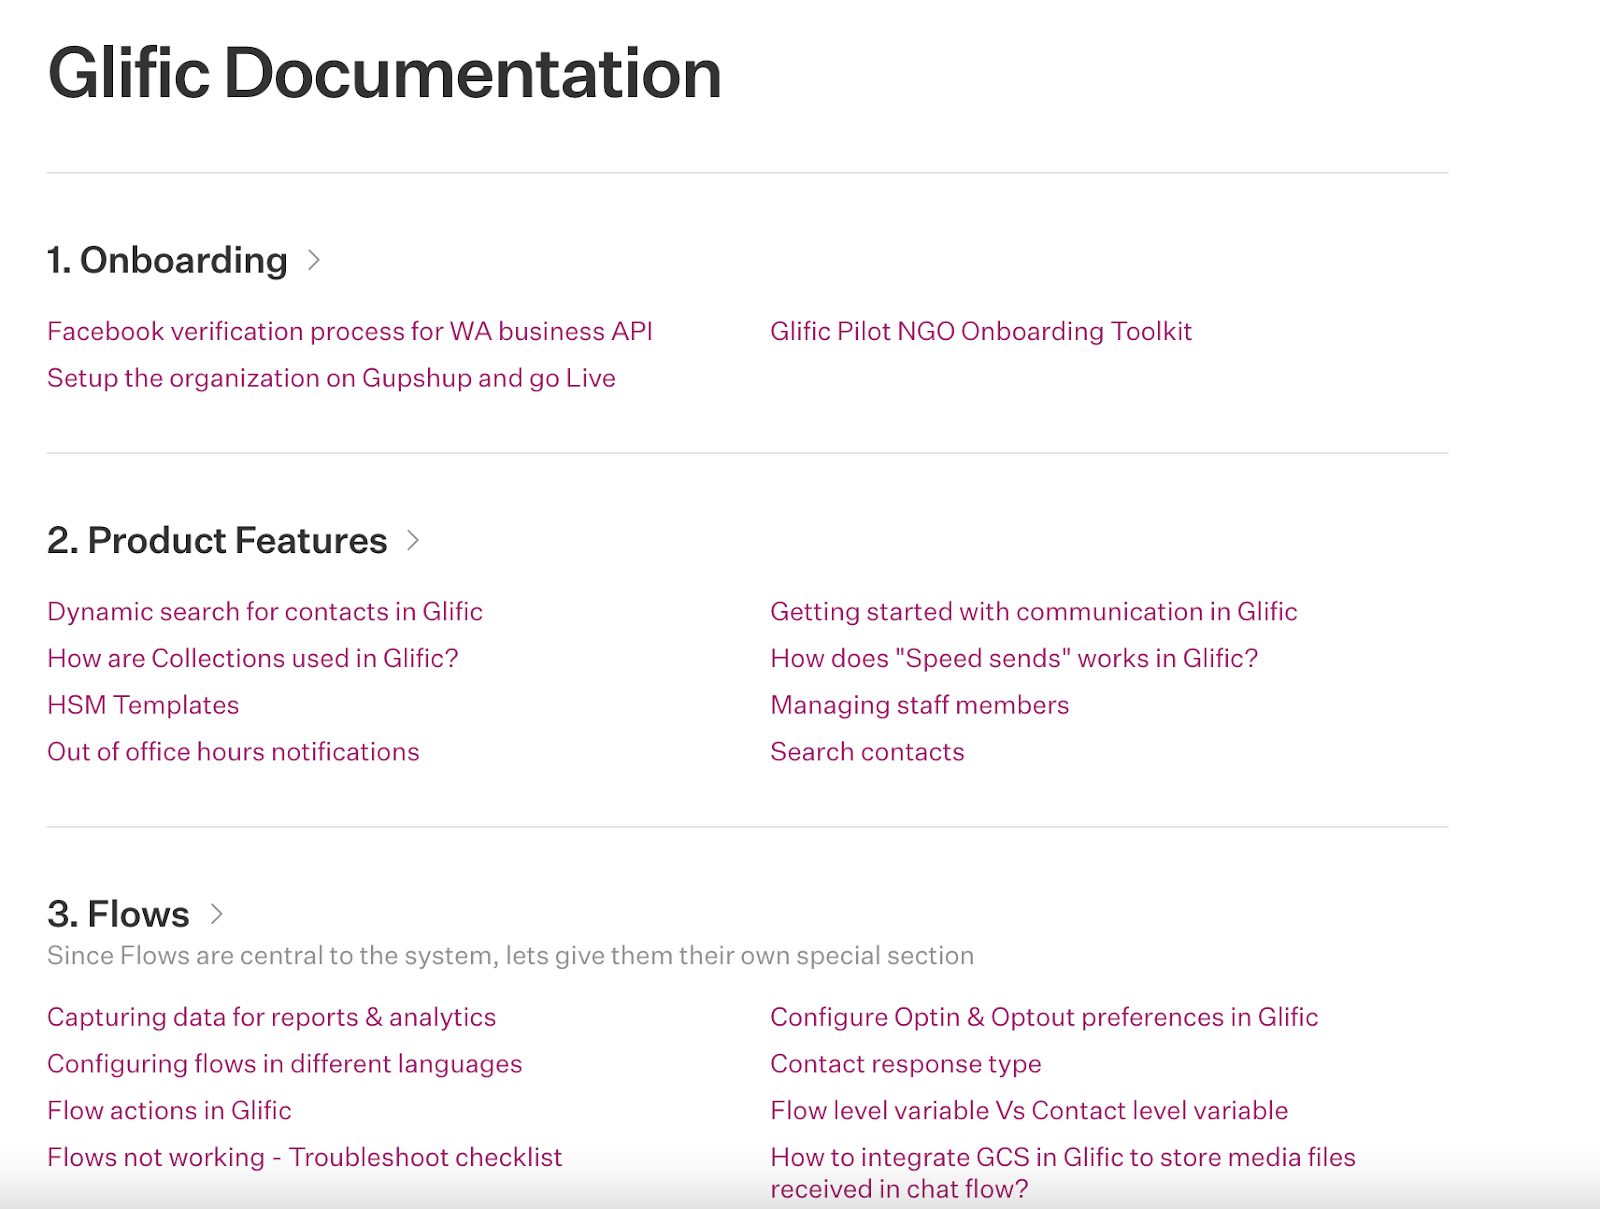This screenshot has height=1209, width=1600.
Task: Open Glific Pilot NGO Onboarding Toolkit article
Action: 981,331
